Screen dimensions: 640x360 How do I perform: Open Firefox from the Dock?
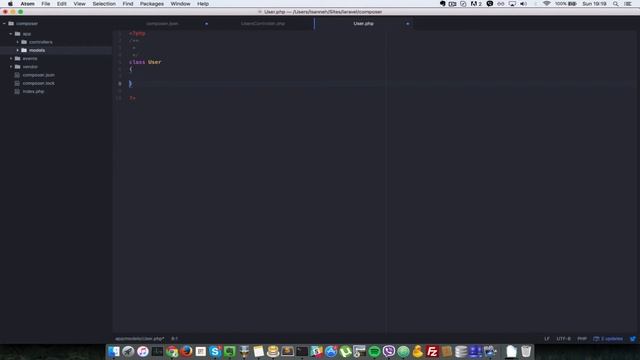[x=186, y=351]
